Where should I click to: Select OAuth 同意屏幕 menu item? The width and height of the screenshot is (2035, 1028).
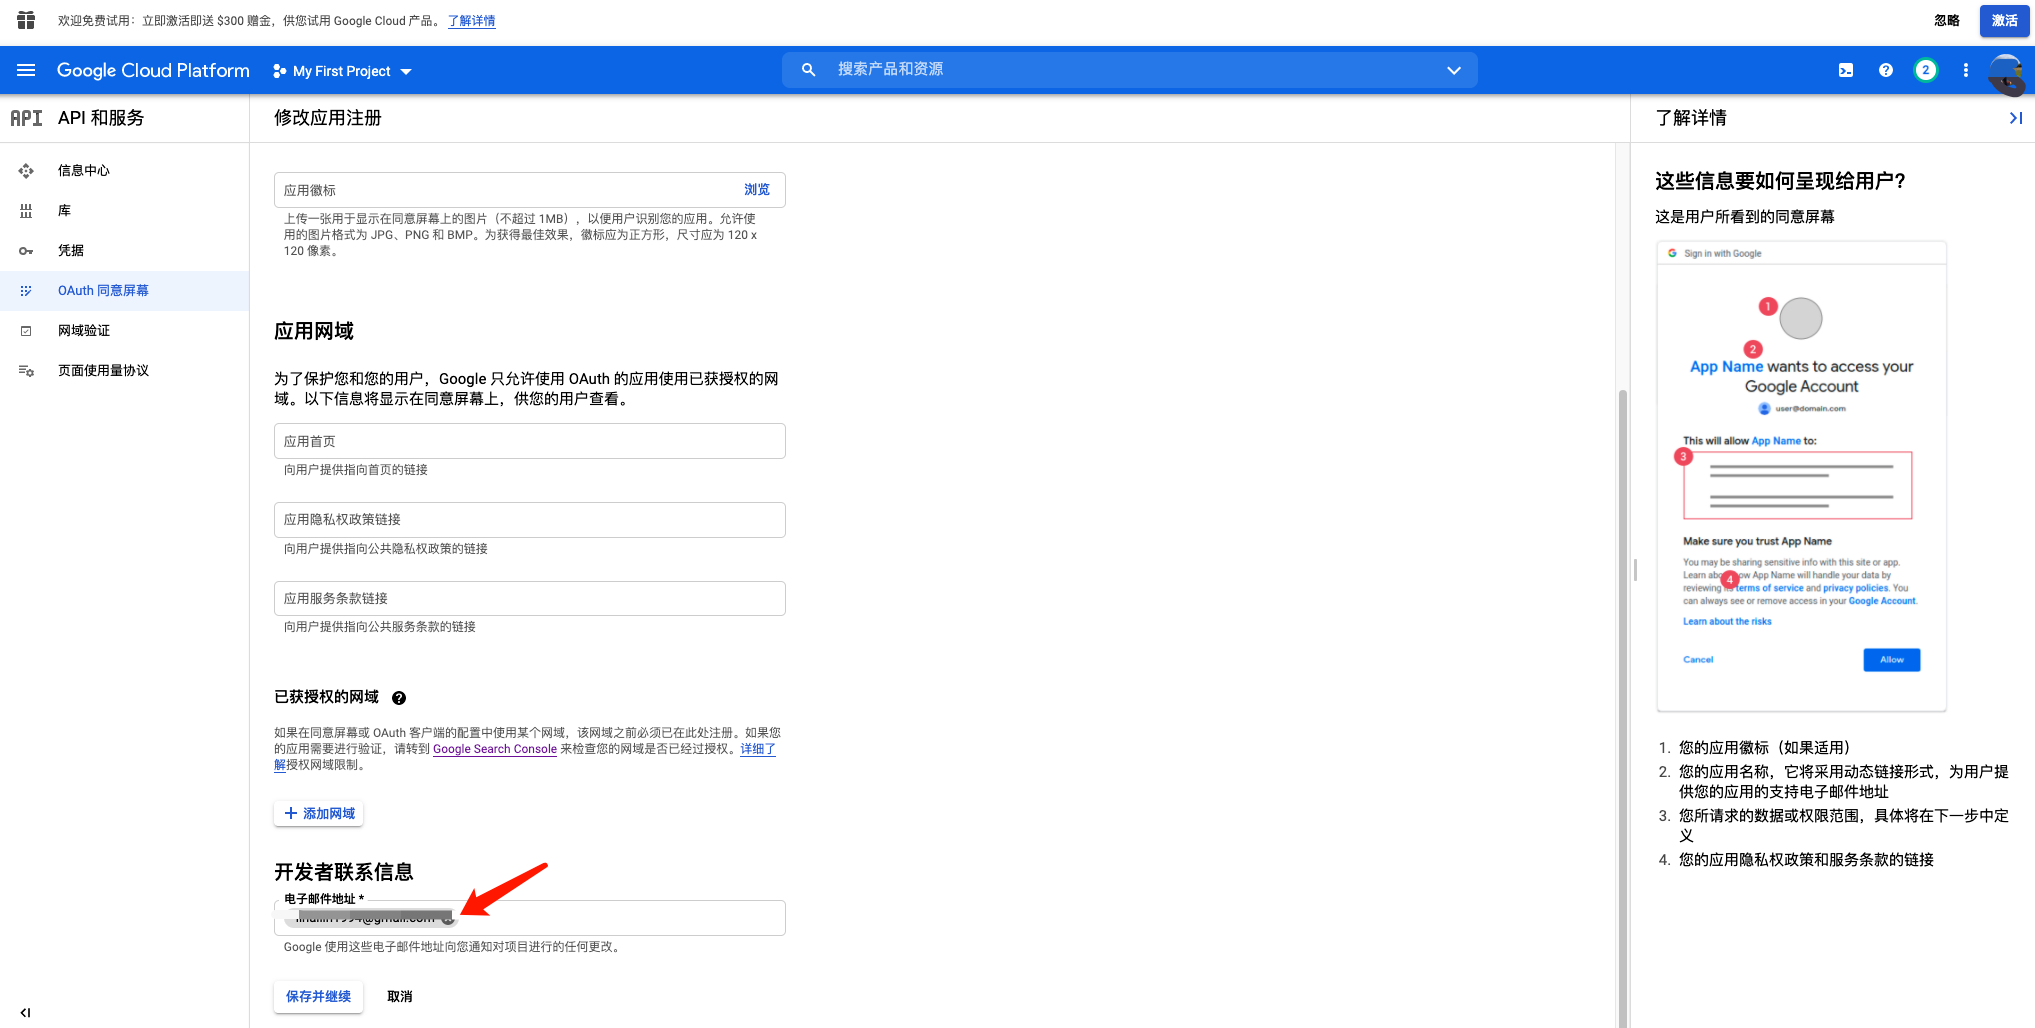(x=124, y=291)
